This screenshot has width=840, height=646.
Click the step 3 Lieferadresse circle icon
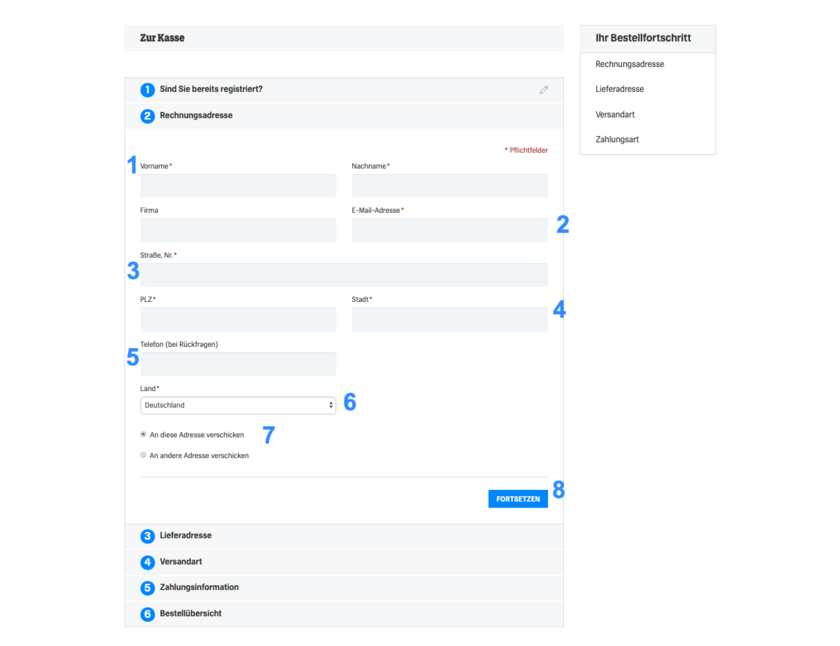click(147, 536)
